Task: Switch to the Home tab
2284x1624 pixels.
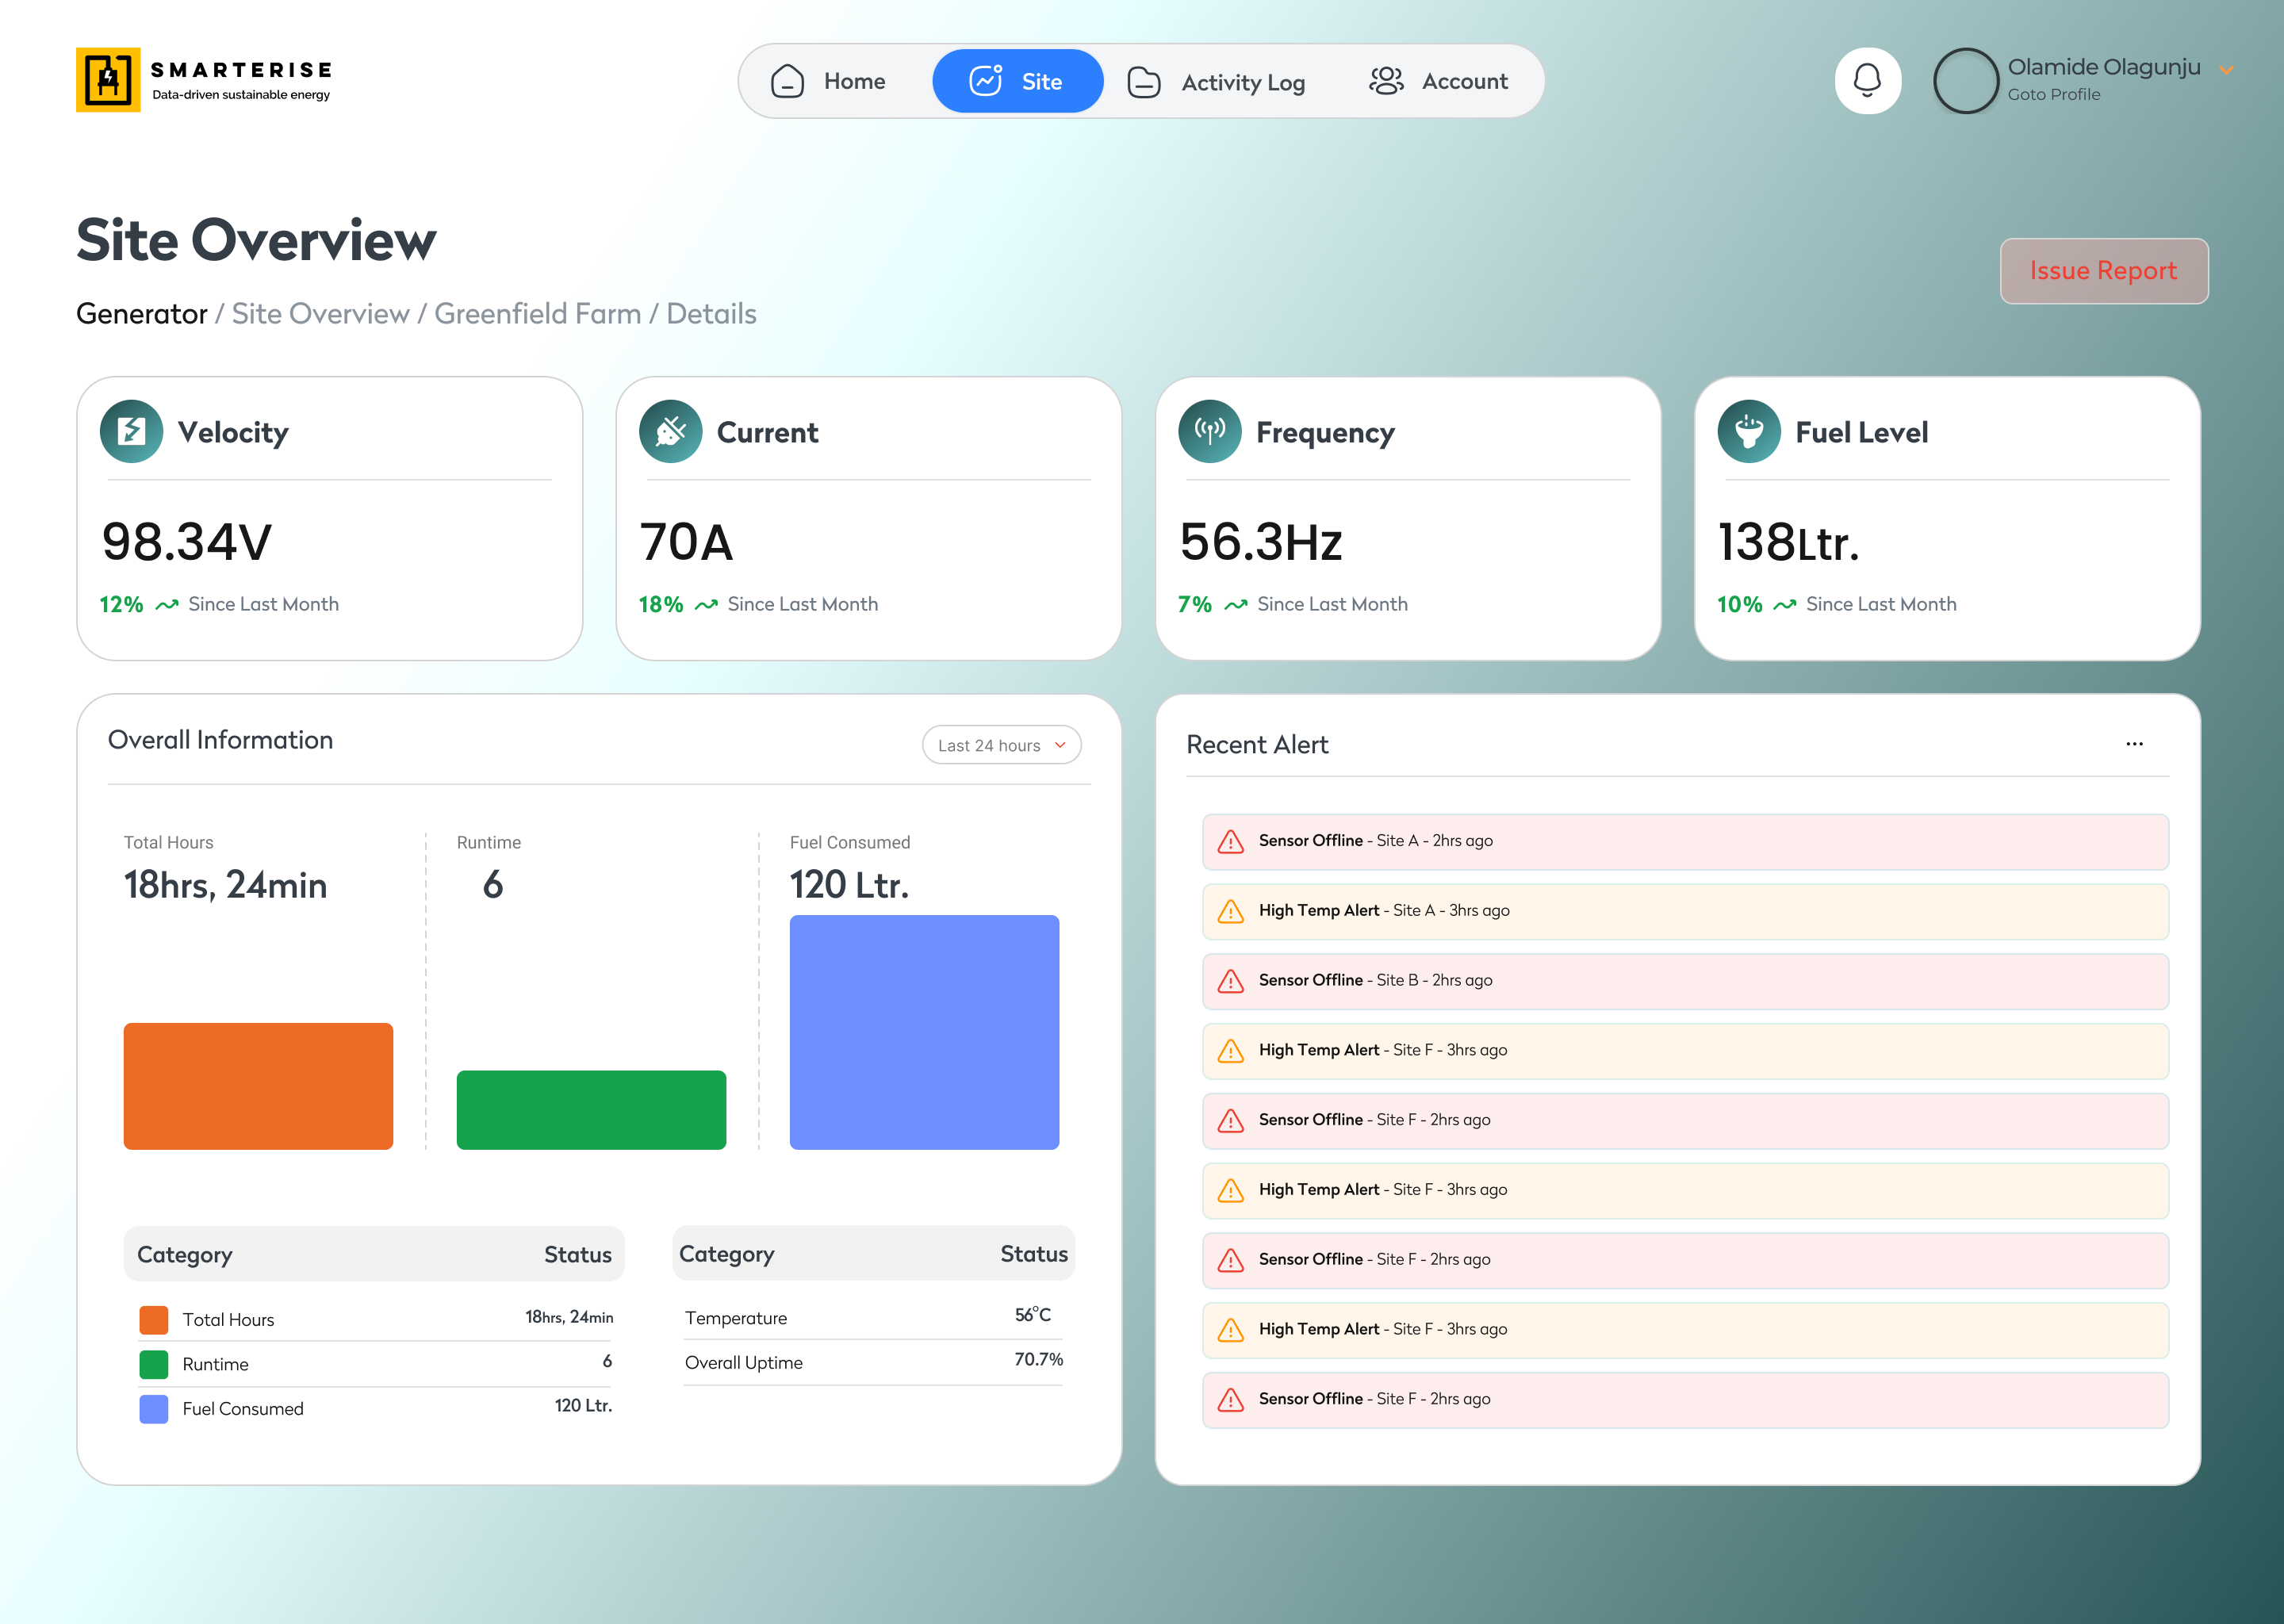Action: [827, 81]
